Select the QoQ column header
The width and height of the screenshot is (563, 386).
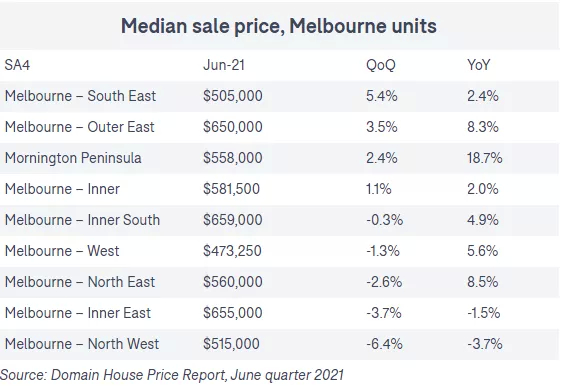click(x=381, y=65)
